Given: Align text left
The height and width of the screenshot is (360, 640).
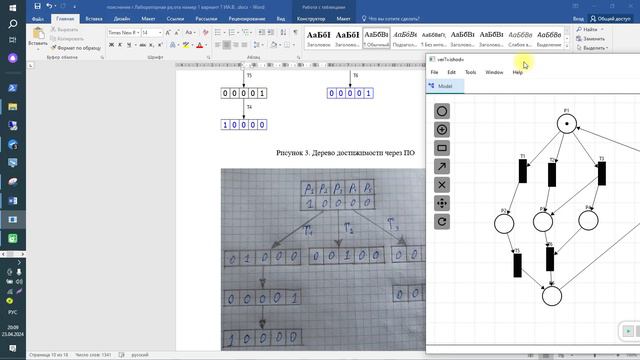Looking at the screenshot, I should point(218,45).
